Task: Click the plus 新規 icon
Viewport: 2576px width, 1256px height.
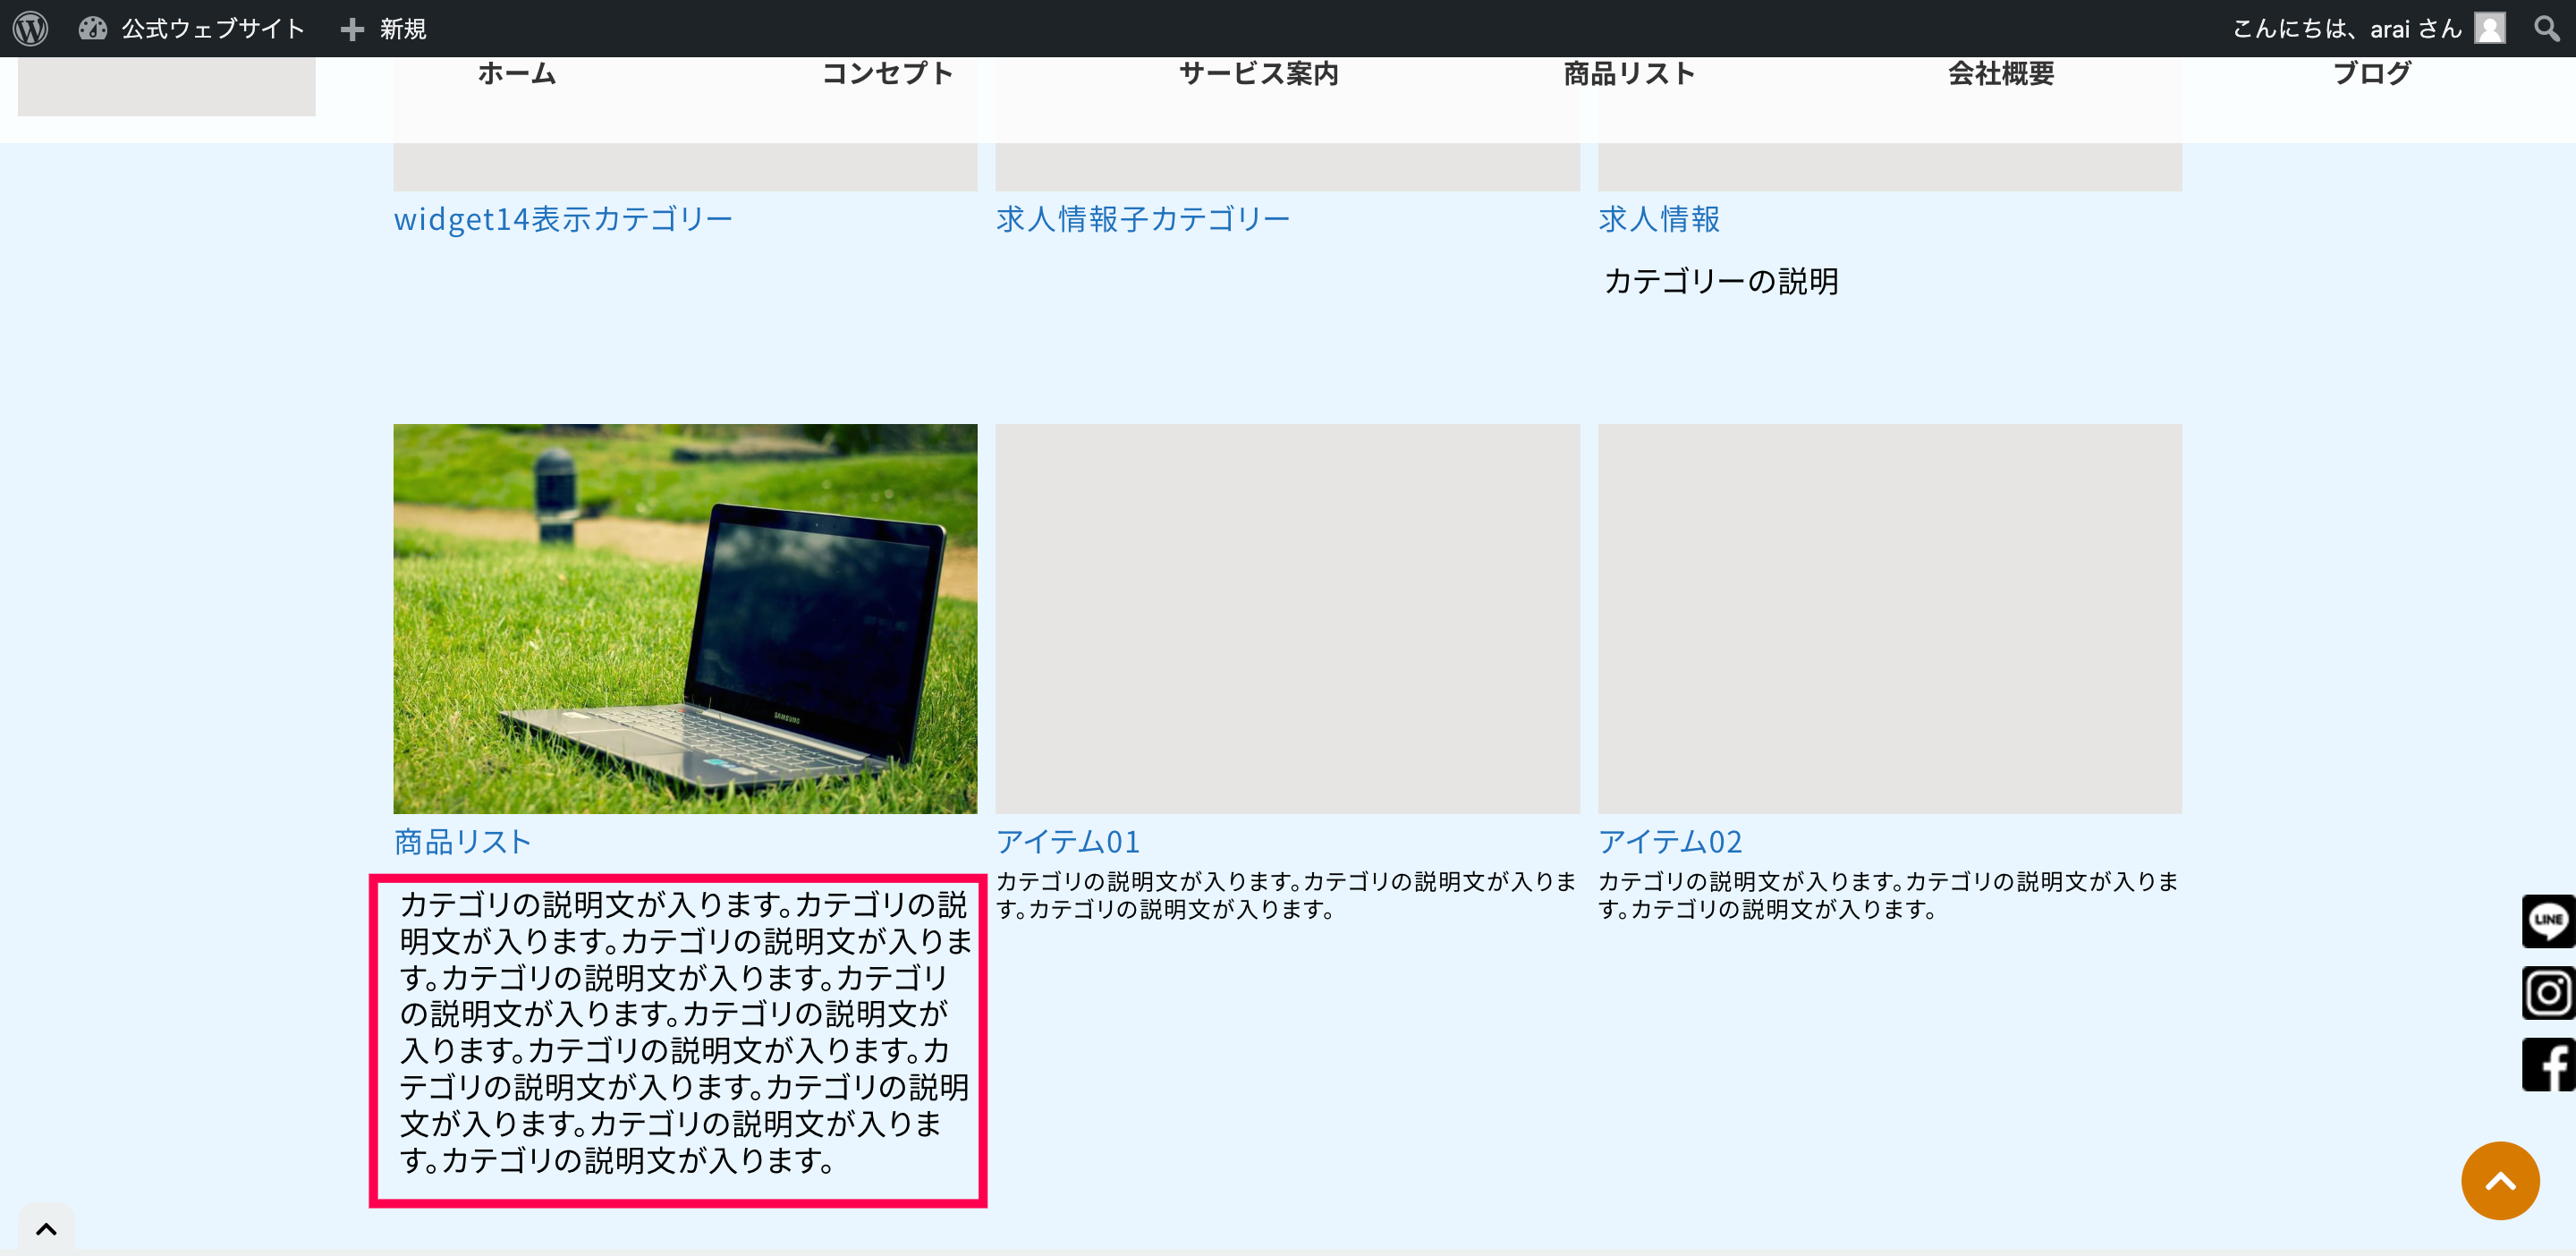Action: [352, 29]
